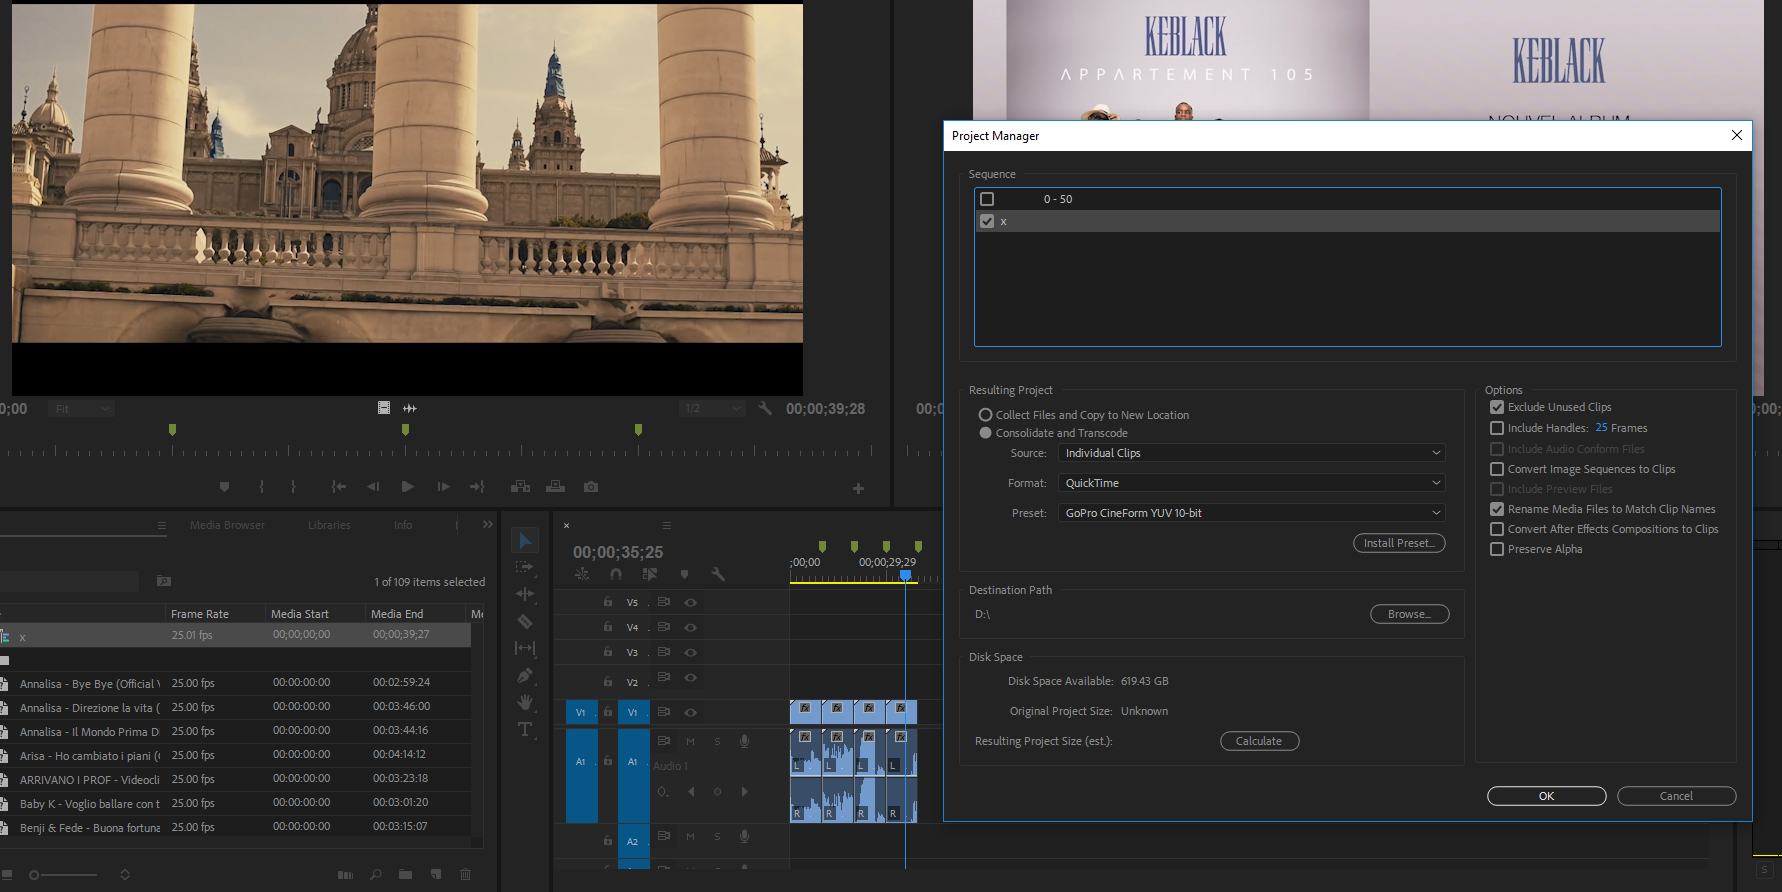
Task: Switch to the Libraries tab
Action: (329, 525)
